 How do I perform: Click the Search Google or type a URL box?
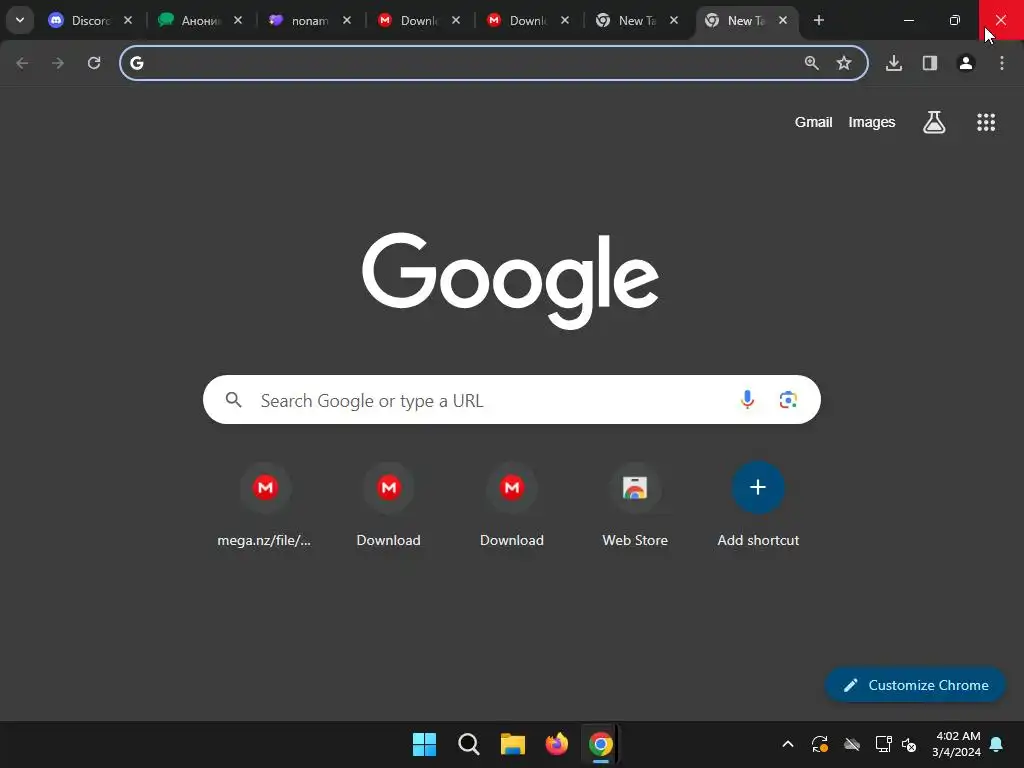click(511, 400)
